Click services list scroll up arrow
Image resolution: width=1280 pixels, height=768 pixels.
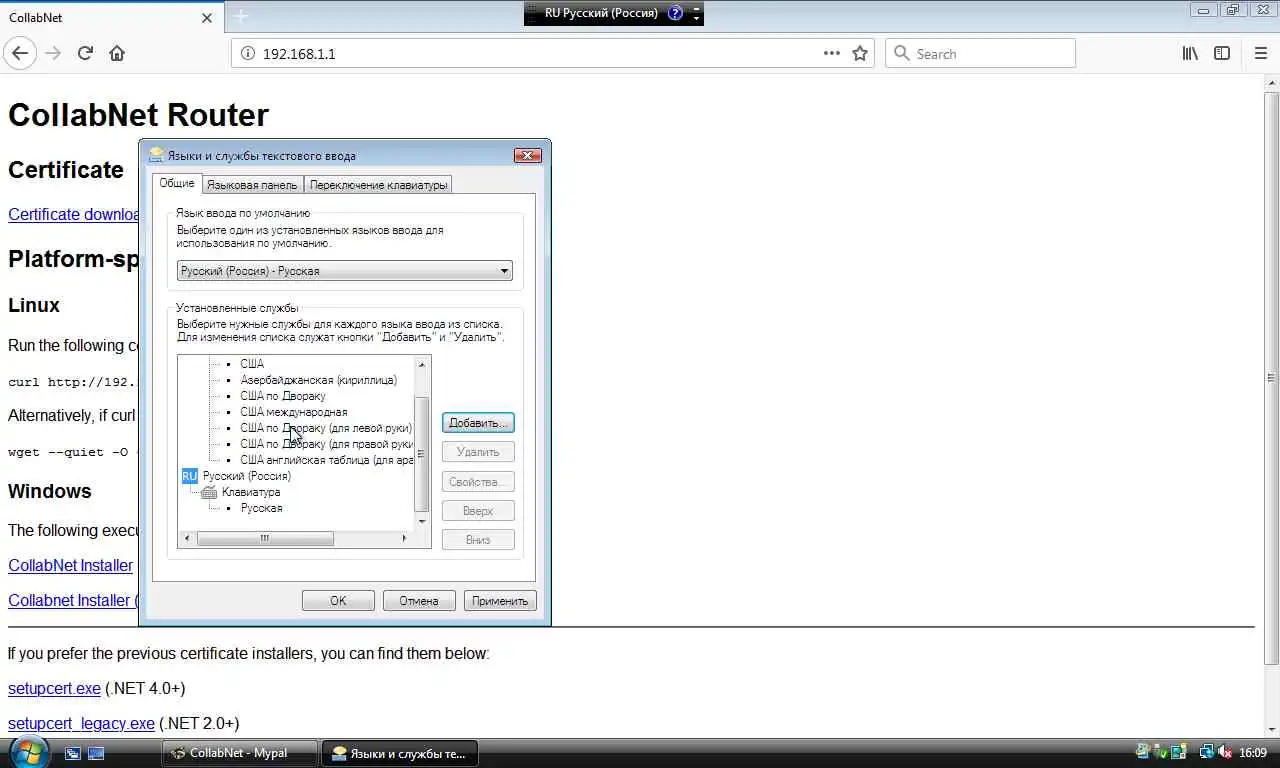pyautogui.click(x=422, y=364)
